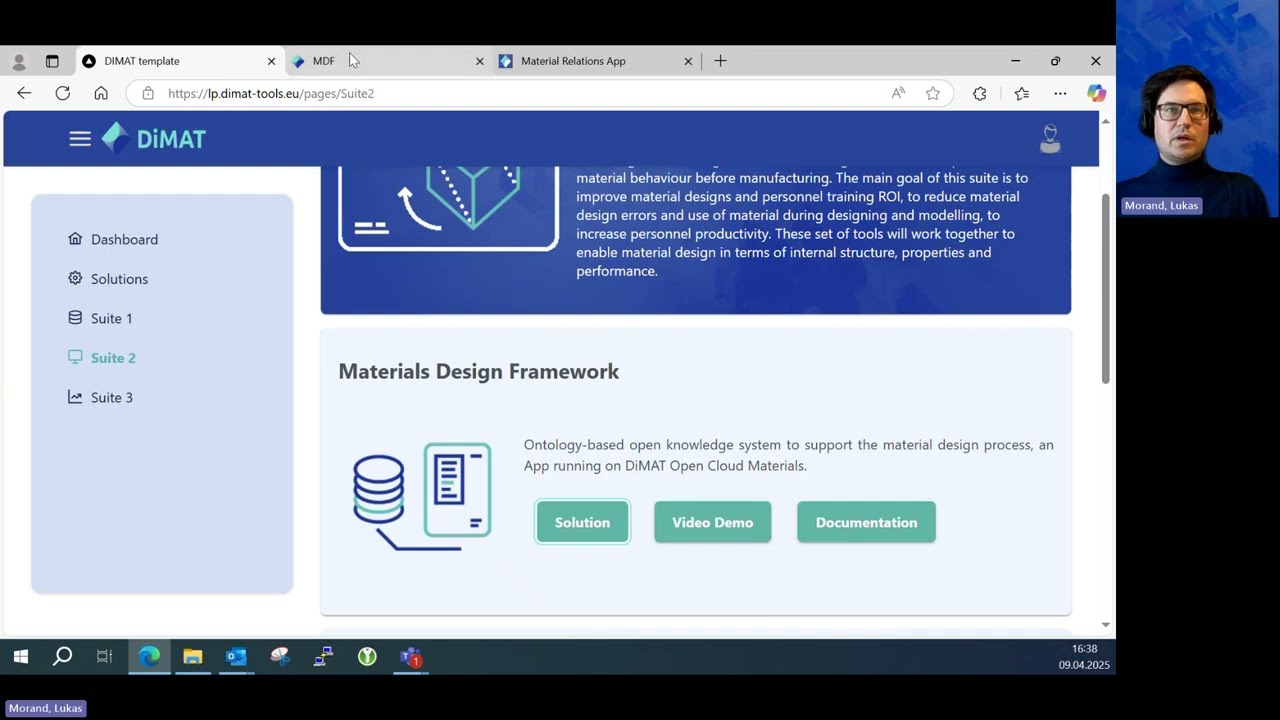
Task: Close the DiMAT template tab
Action: pyautogui.click(x=271, y=61)
